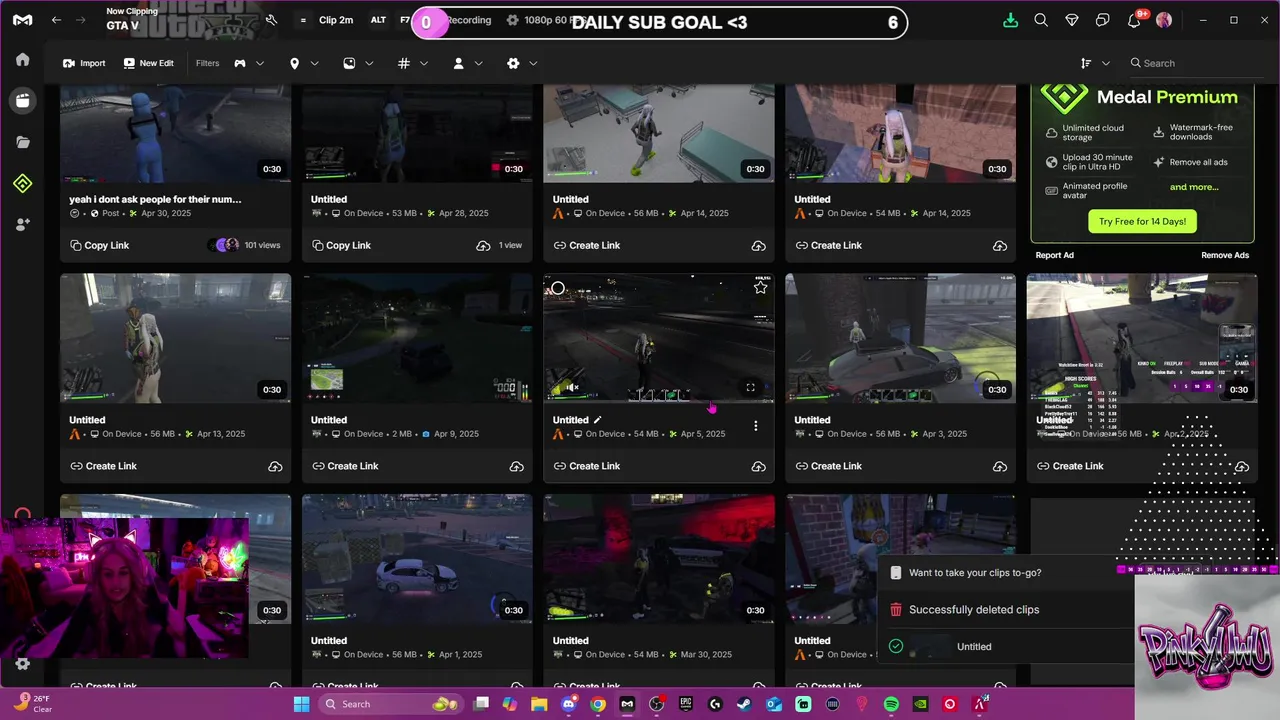The width and height of the screenshot is (1280, 720).
Task: Open the Clips library icon in sidebar
Action: 22,100
